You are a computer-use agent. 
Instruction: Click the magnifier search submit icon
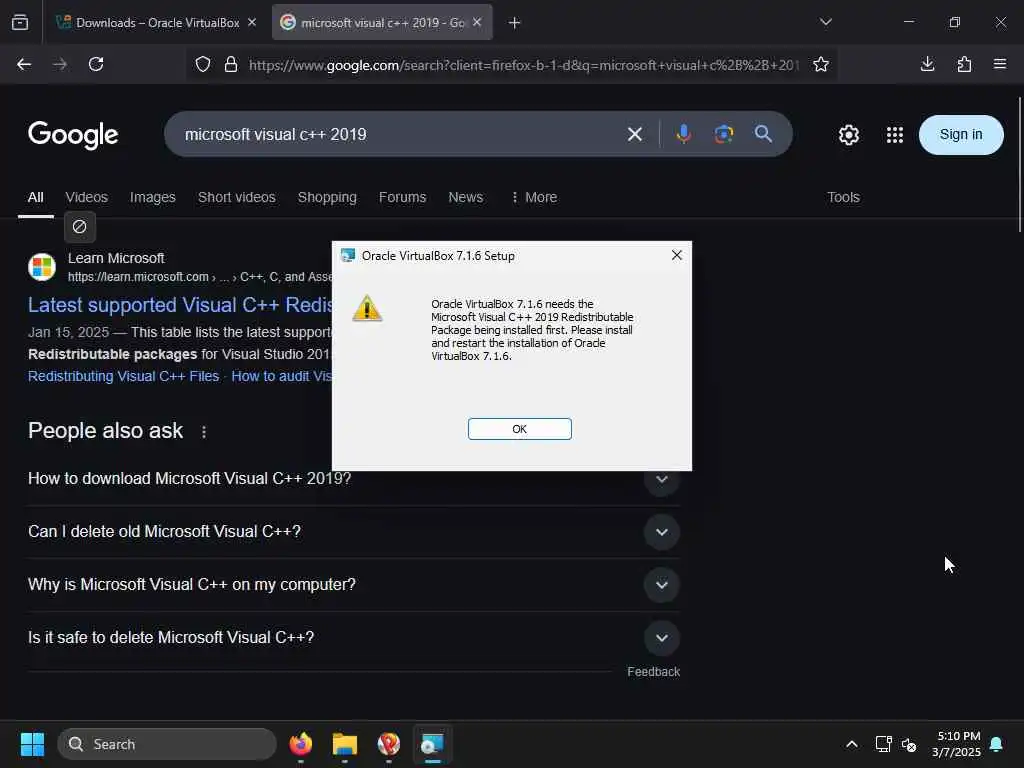point(763,134)
